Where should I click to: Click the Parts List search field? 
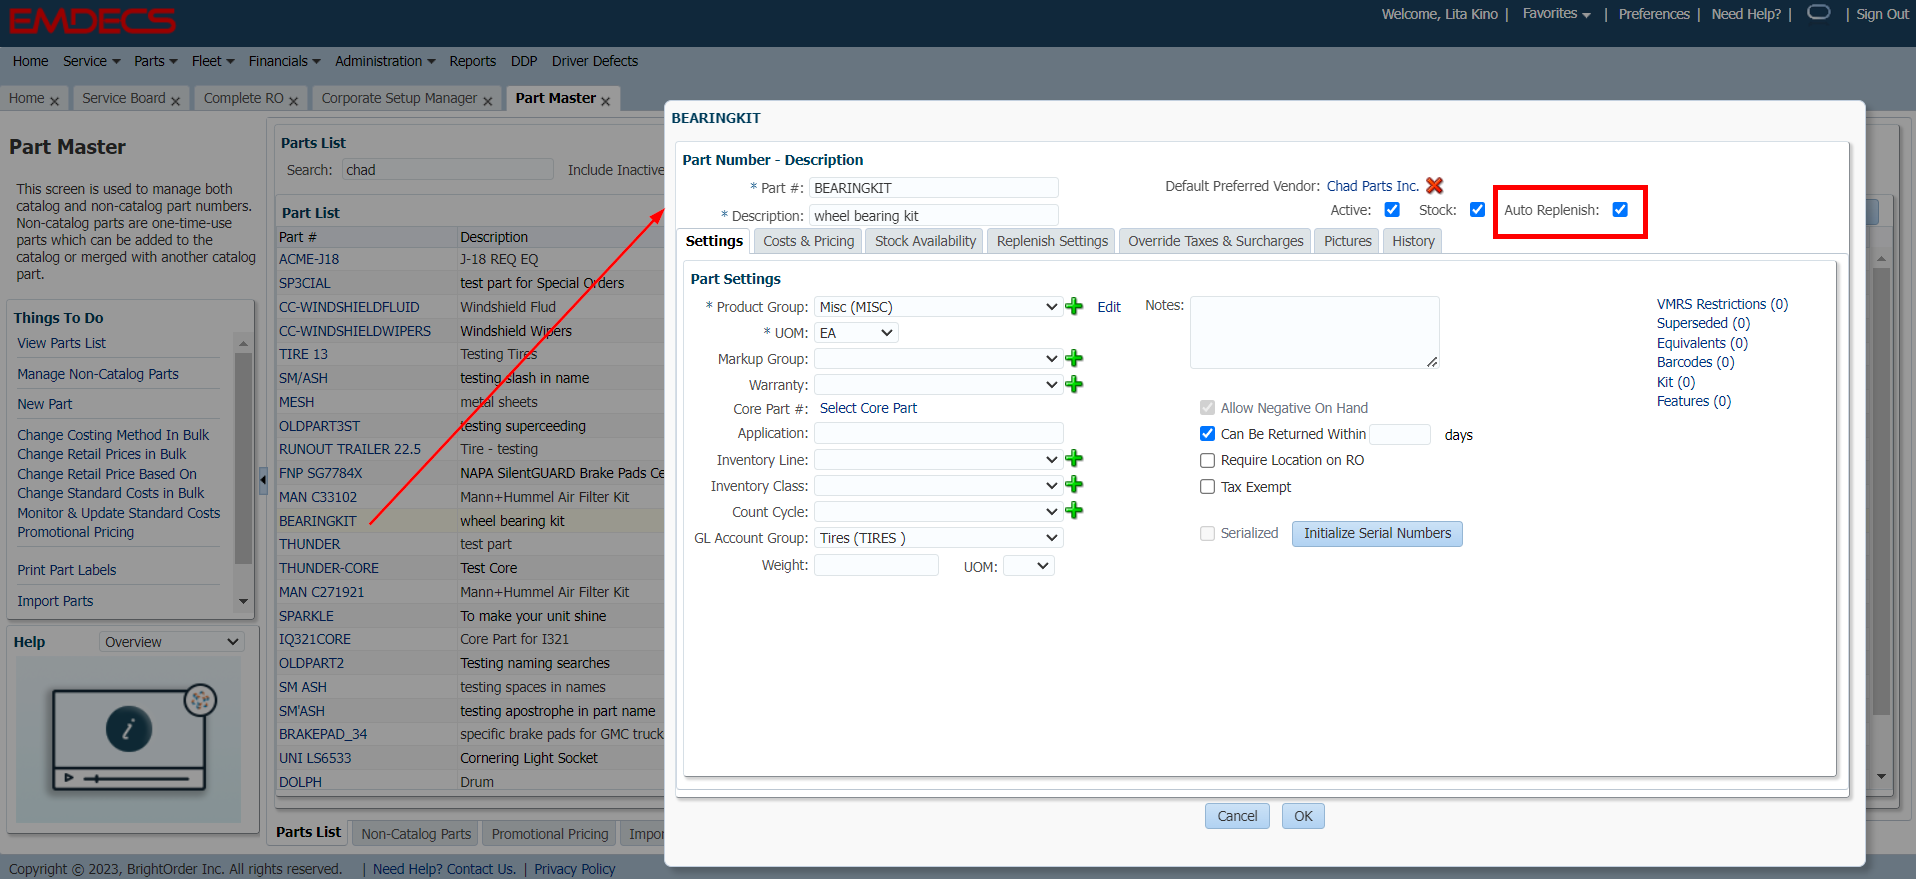click(x=447, y=170)
